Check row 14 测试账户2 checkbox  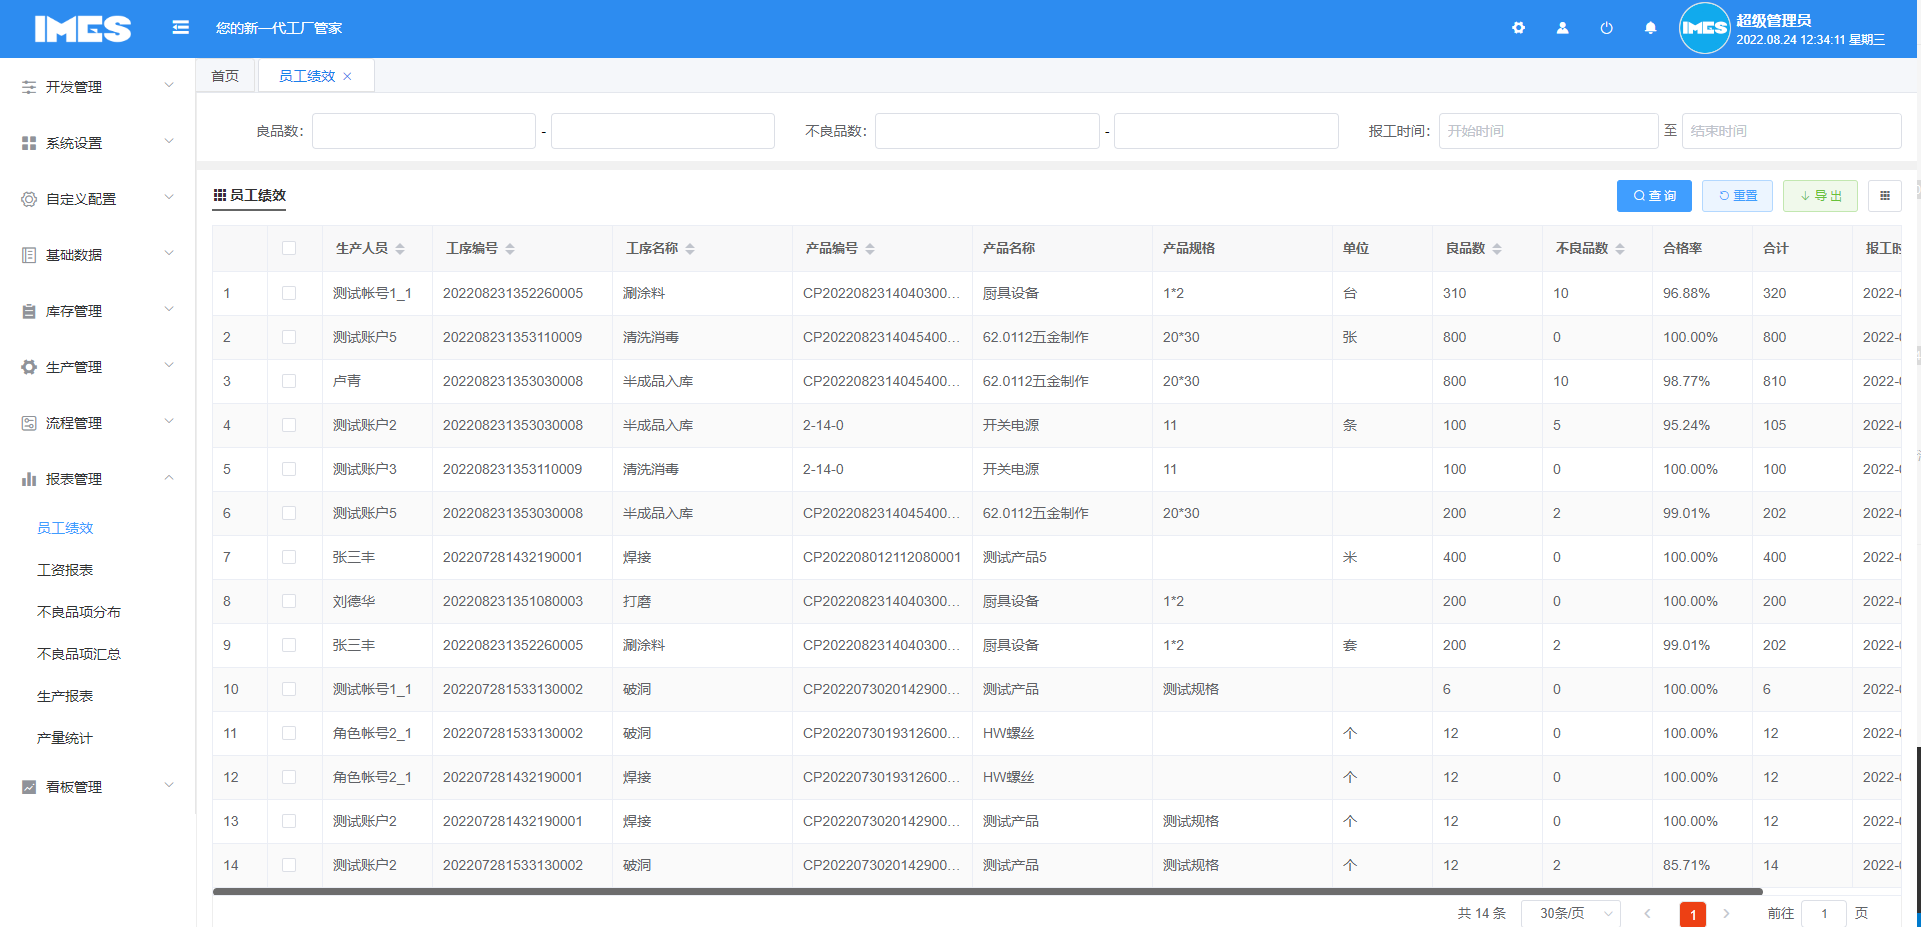coord(289,865)
